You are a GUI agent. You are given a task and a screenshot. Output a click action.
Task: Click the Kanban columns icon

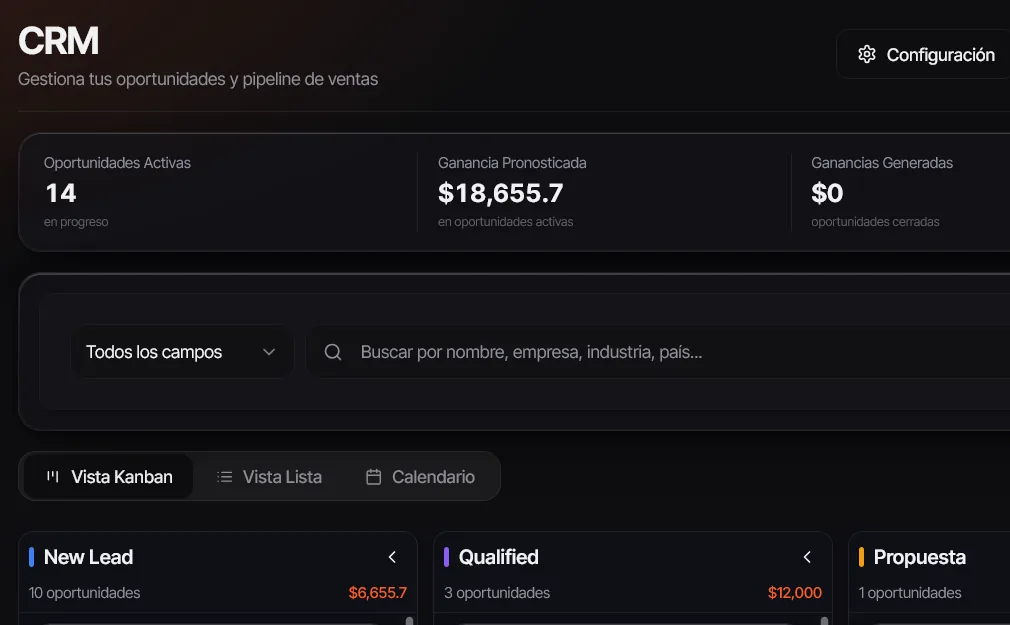coord(53,477)
